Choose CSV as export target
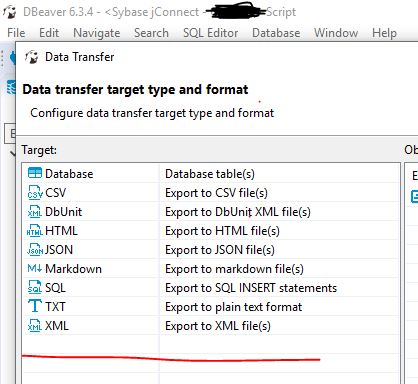 click(56, 193)
